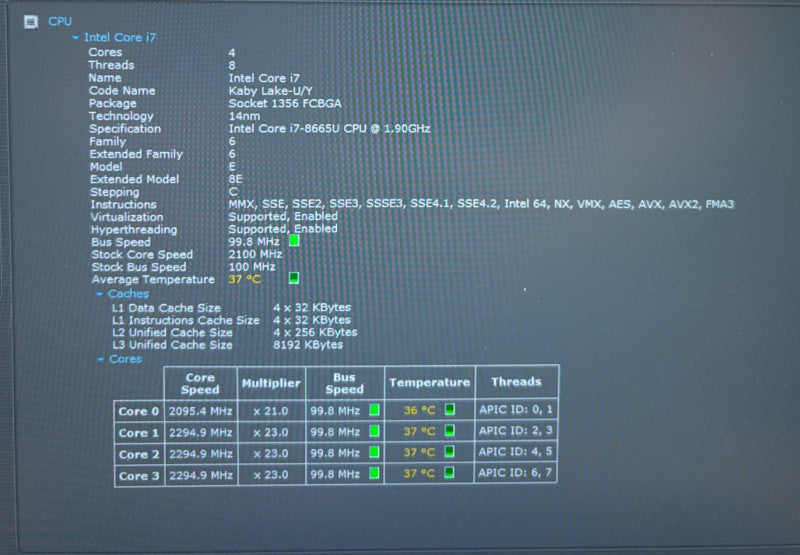
Task: Collapse the Intel Core i7 tree node
Action: 76,38
